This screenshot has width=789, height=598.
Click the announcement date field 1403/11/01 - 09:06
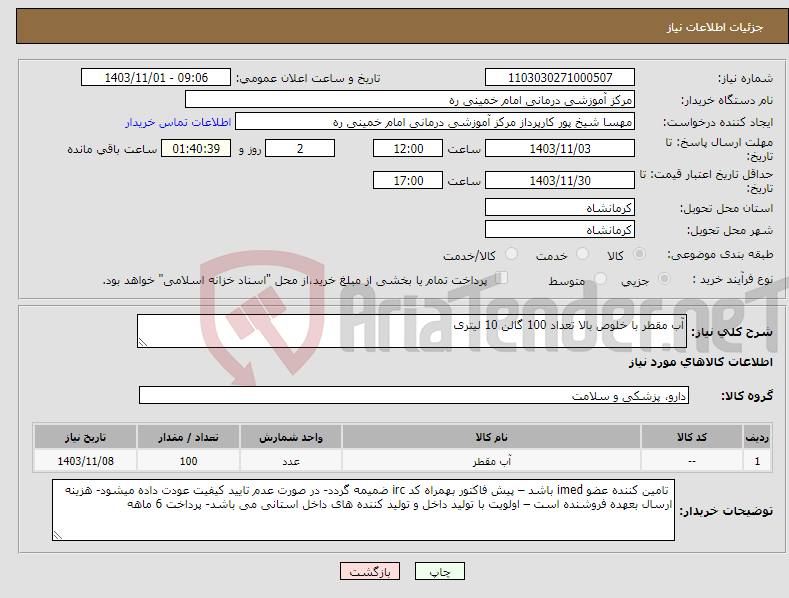coord(156,78)
